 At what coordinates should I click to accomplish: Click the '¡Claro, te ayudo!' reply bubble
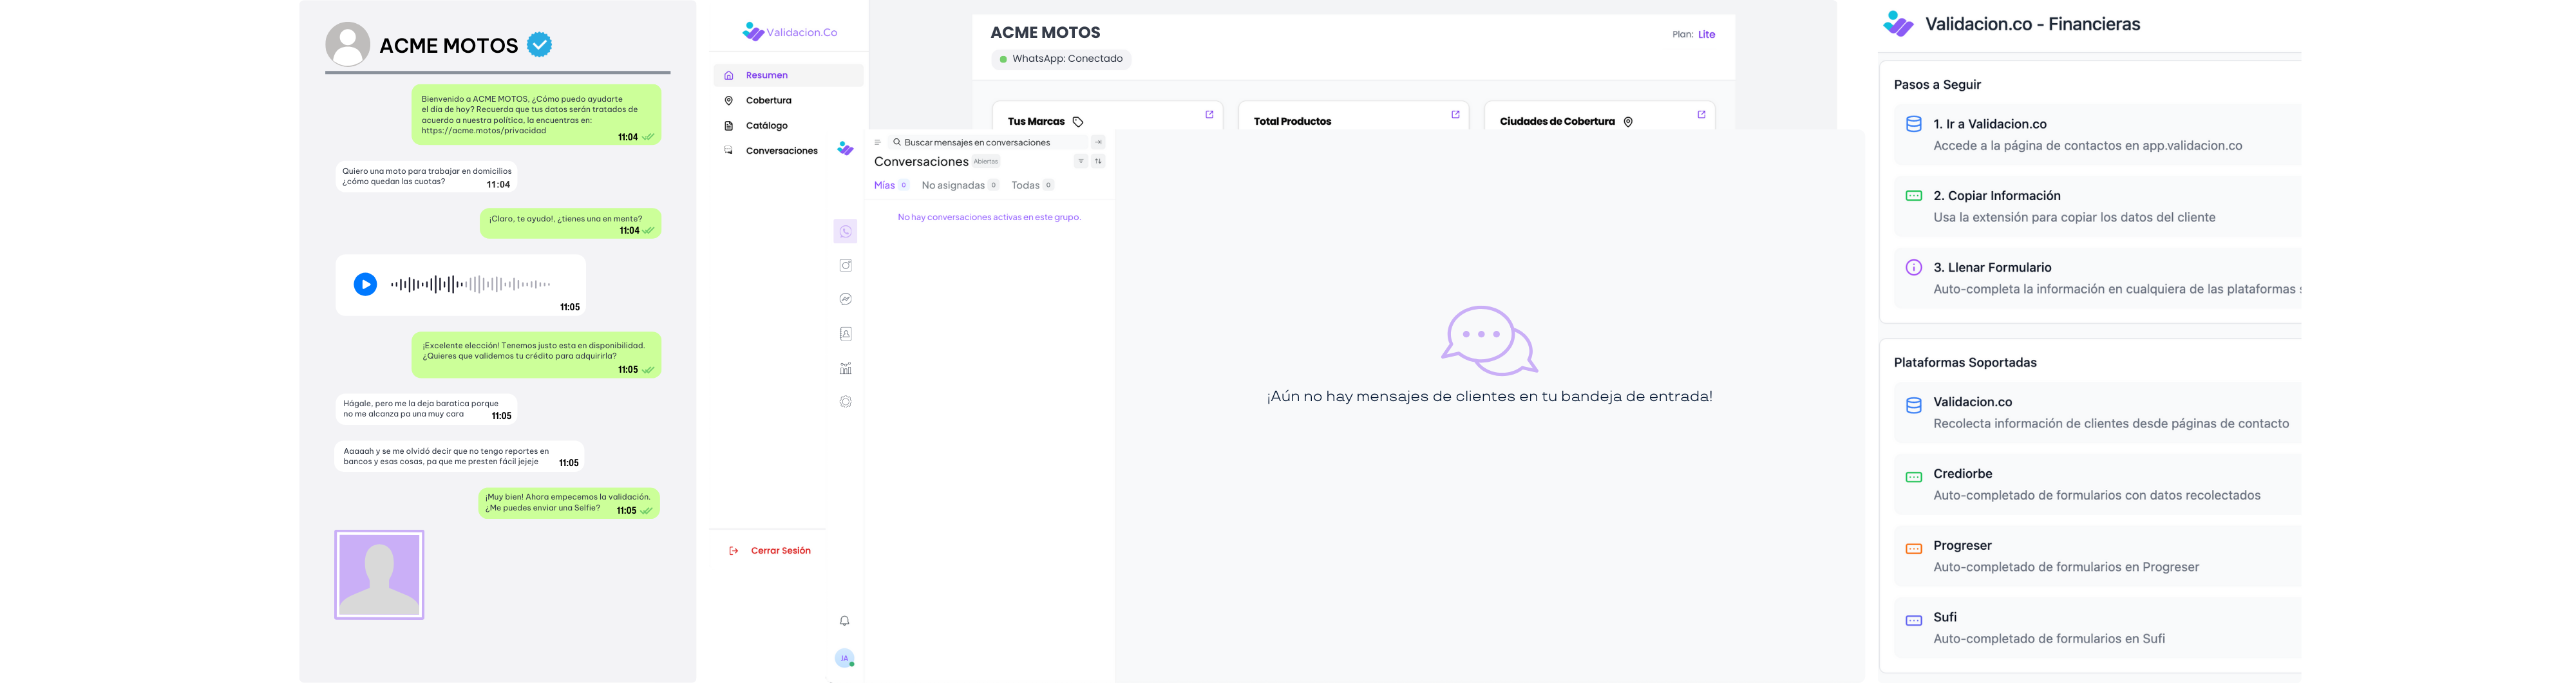pos(570,224)
